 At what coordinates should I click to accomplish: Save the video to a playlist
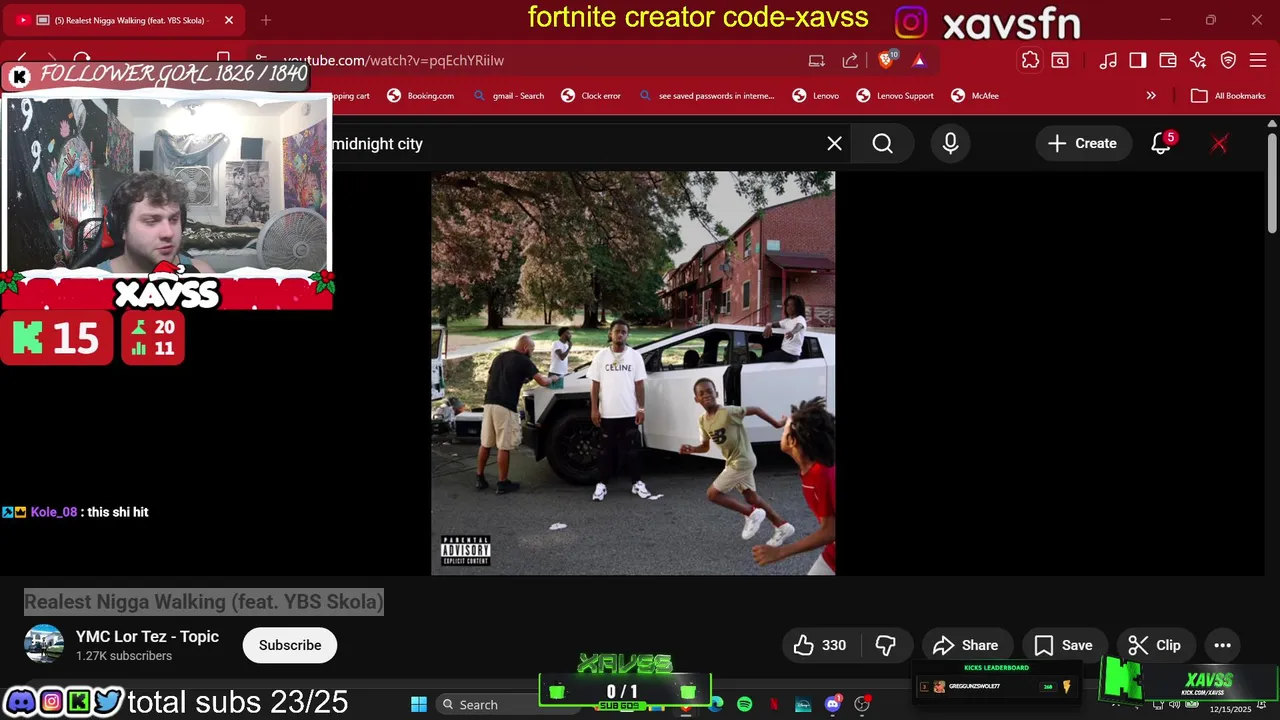click(x=1063, y=645)
